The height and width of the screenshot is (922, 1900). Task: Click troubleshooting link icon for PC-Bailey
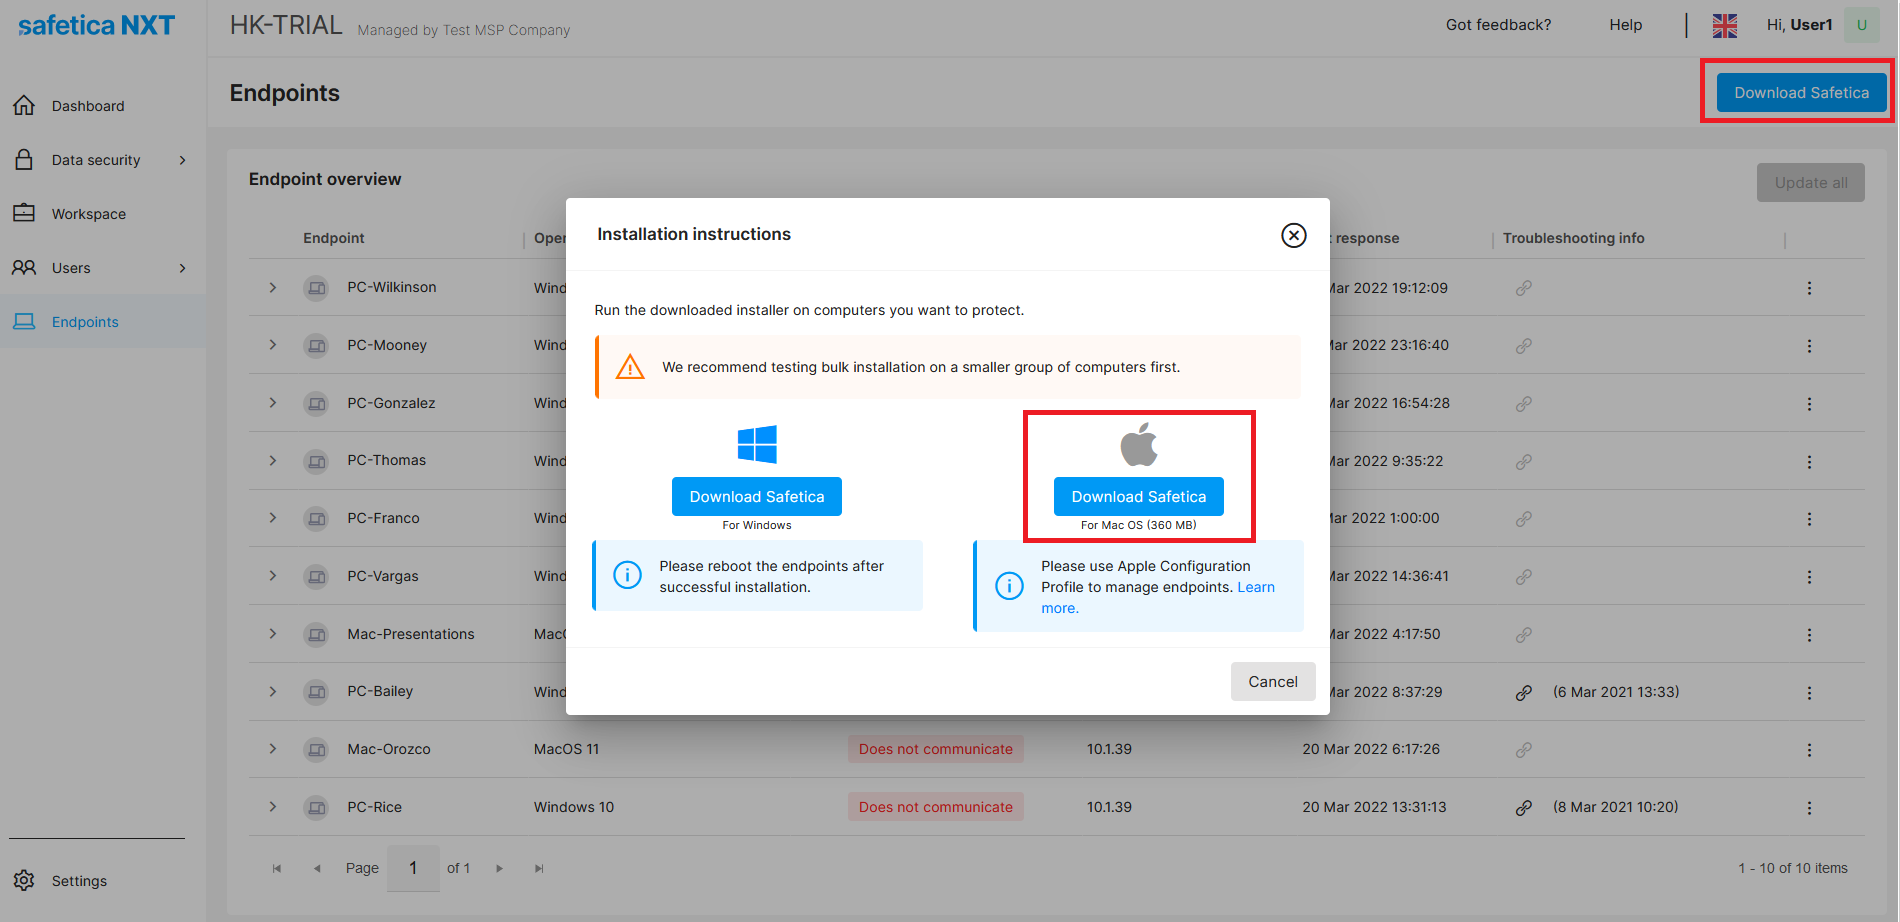click(x=1523, y=693)
